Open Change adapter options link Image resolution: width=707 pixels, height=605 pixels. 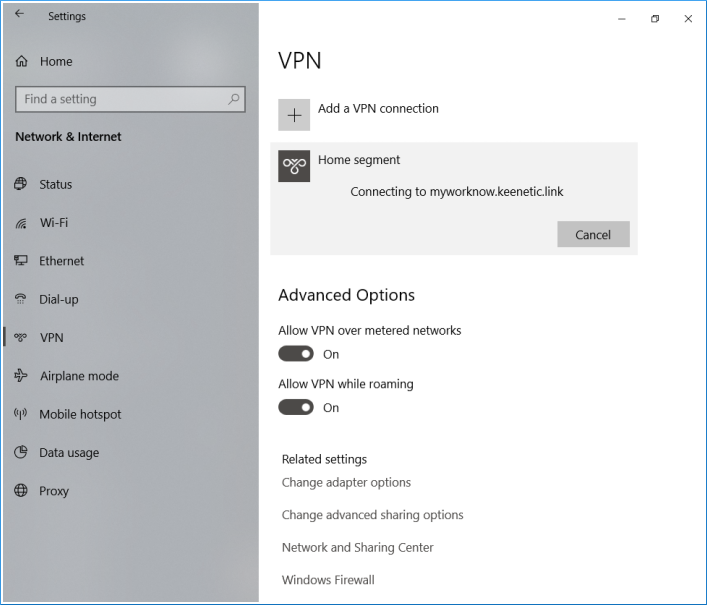346,483
